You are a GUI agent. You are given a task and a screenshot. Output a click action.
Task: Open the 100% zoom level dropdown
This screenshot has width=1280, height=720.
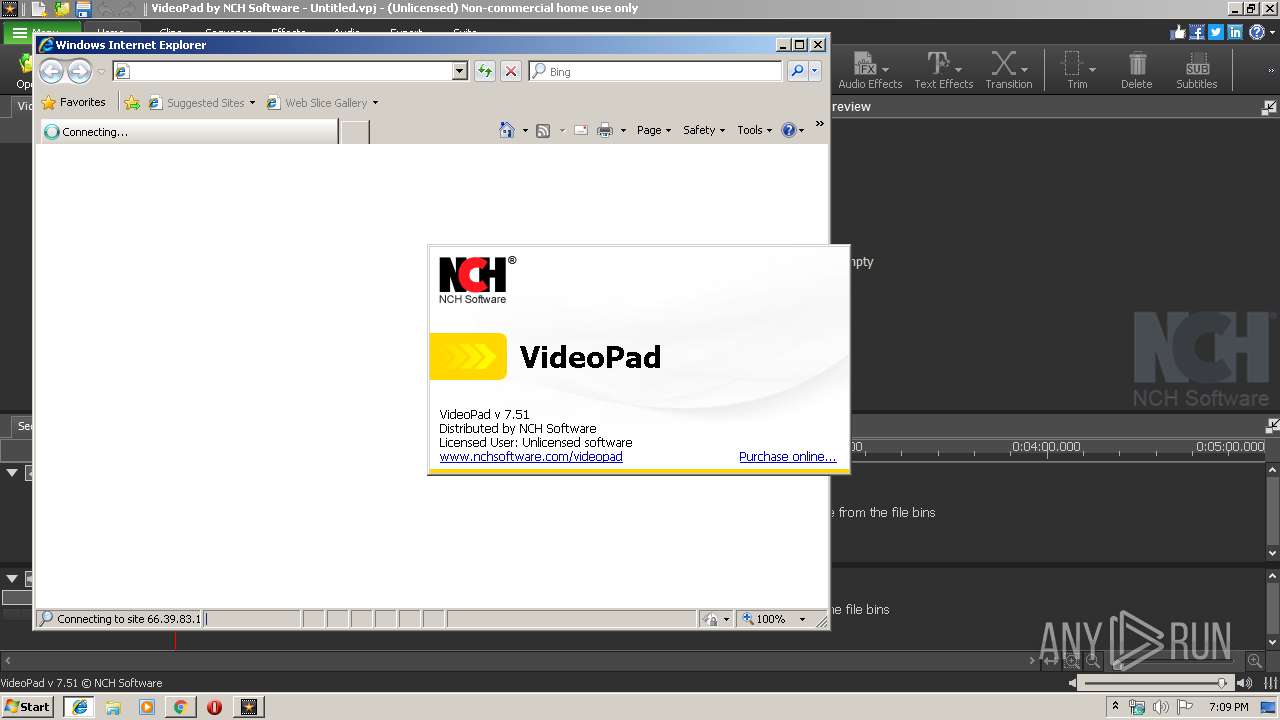coord(802,619)
